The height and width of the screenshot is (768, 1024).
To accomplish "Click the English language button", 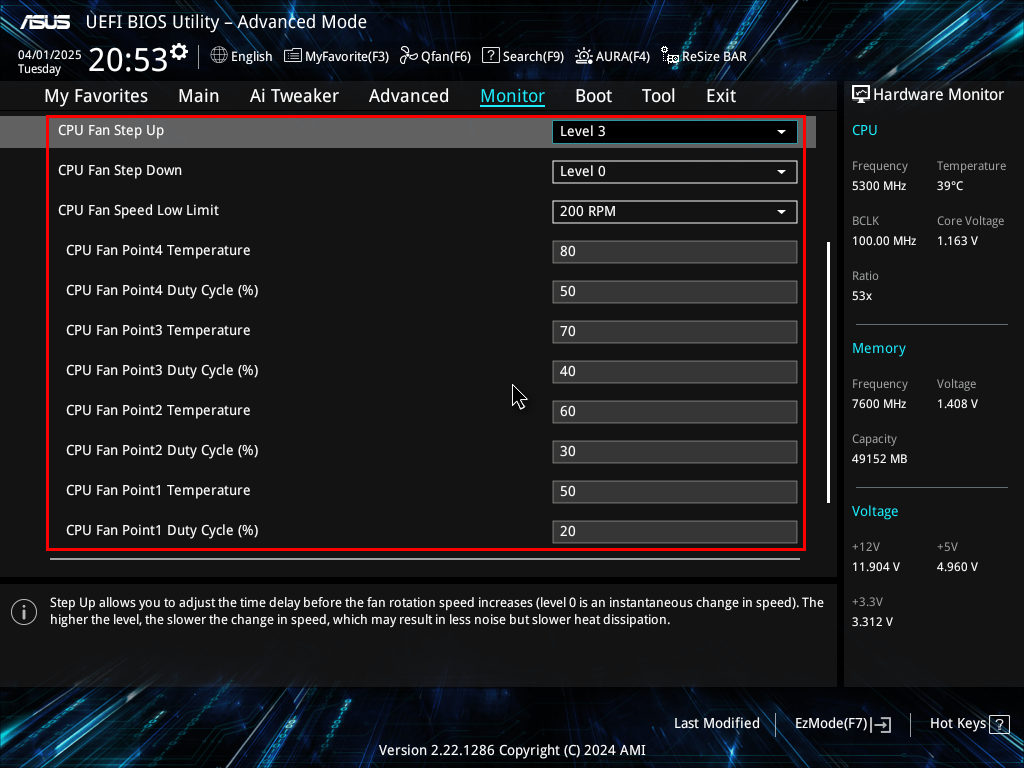I will [x=242, y=56].
